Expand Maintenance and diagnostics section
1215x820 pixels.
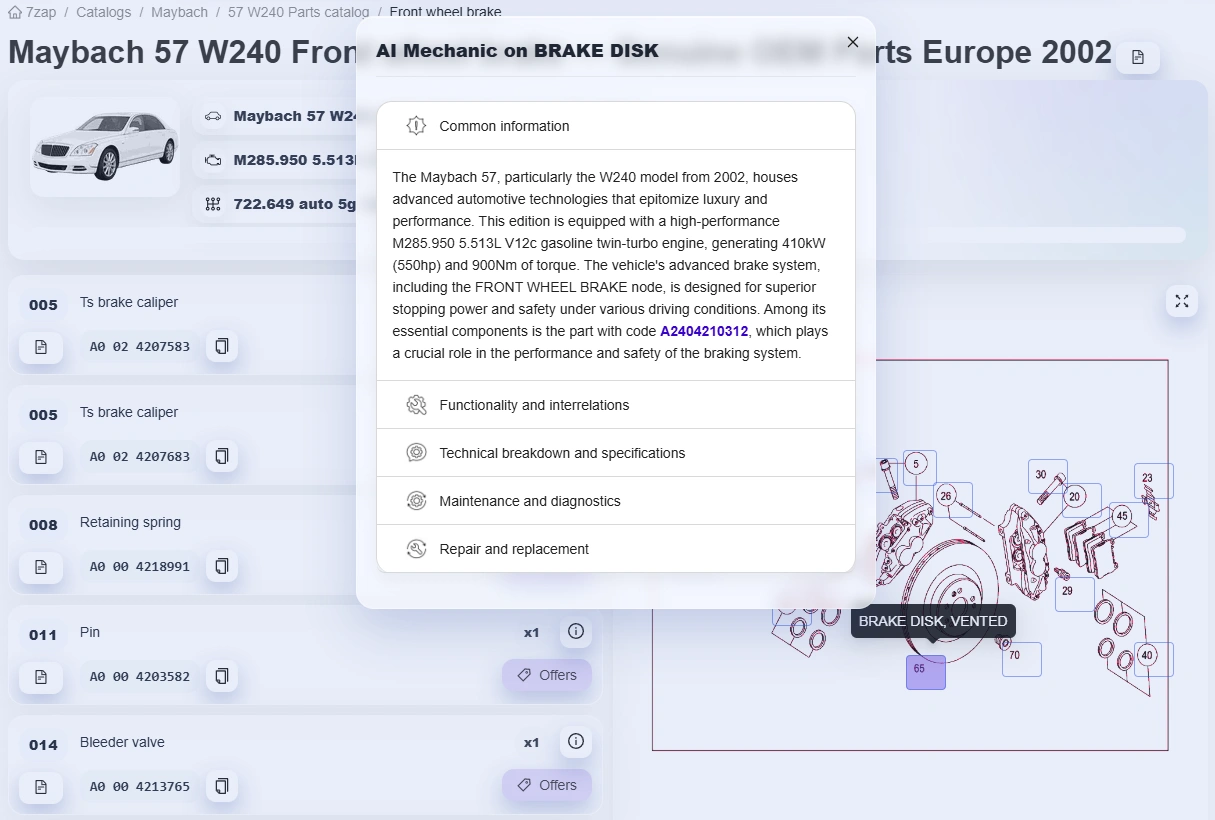point(616,501)
